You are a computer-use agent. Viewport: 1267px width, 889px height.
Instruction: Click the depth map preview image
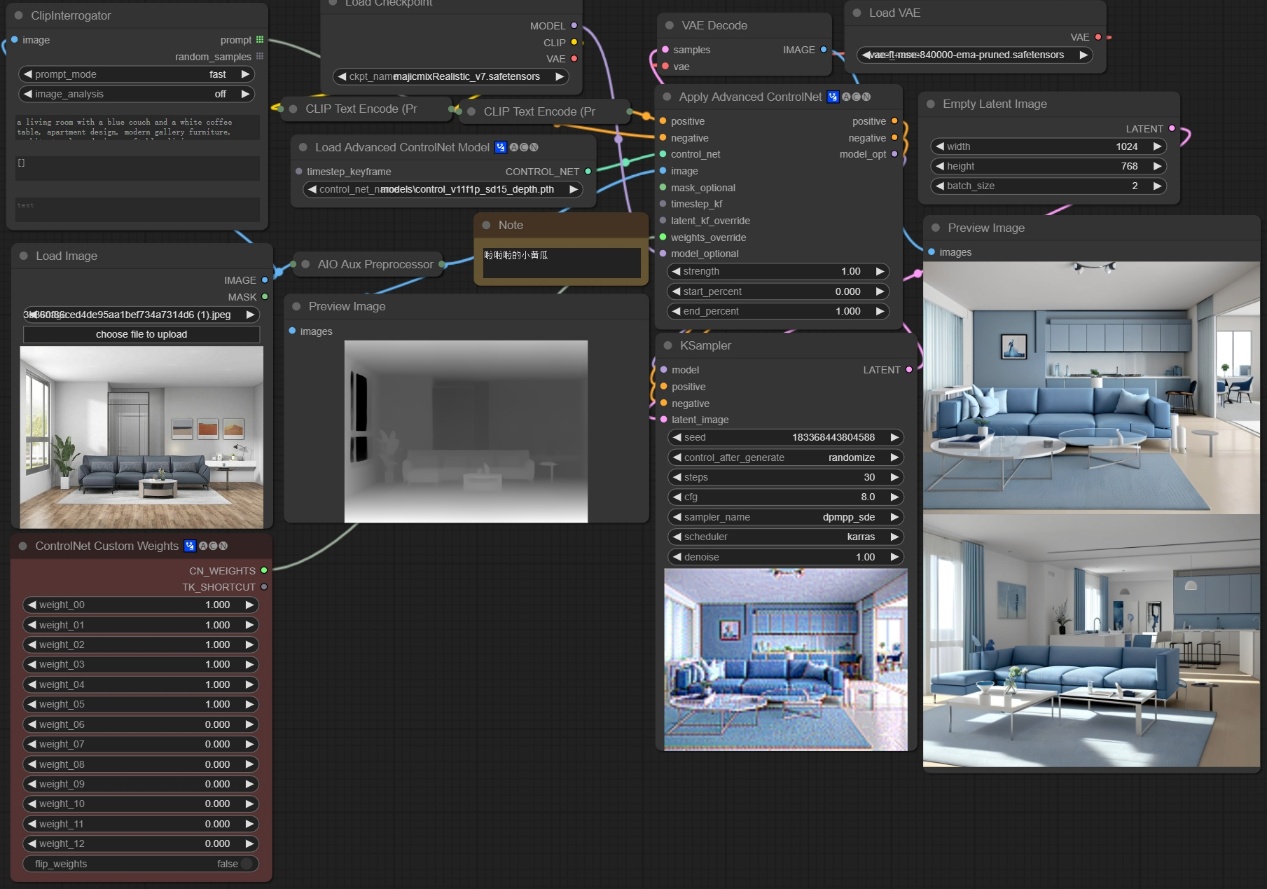coord(466,431)
